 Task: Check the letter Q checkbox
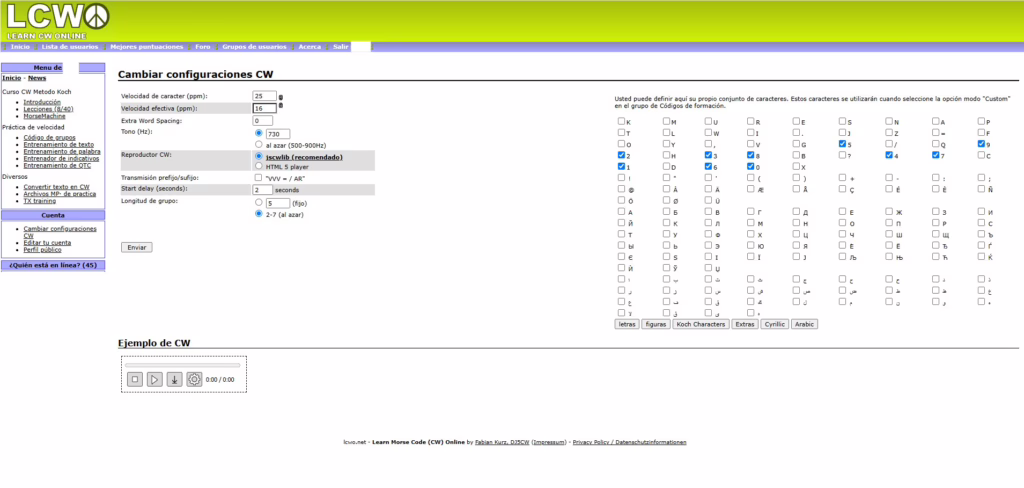point(936,143)
